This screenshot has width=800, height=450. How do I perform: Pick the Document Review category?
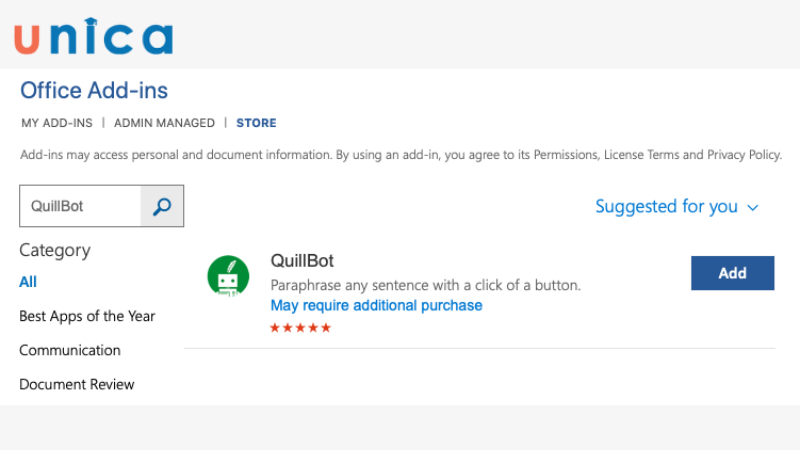(77, 384)
